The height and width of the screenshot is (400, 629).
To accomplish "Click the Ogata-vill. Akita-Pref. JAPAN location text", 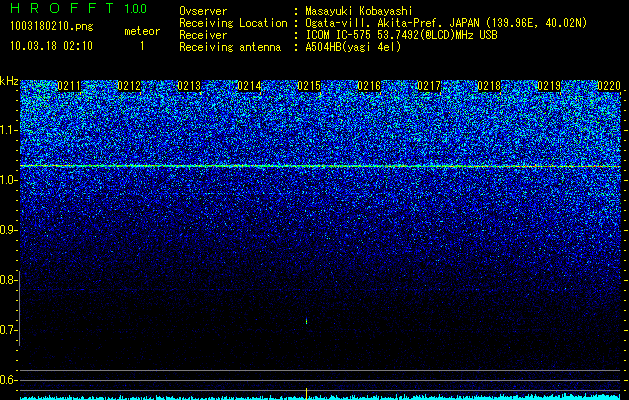I will pyautogui.click(x=446, y=23).
